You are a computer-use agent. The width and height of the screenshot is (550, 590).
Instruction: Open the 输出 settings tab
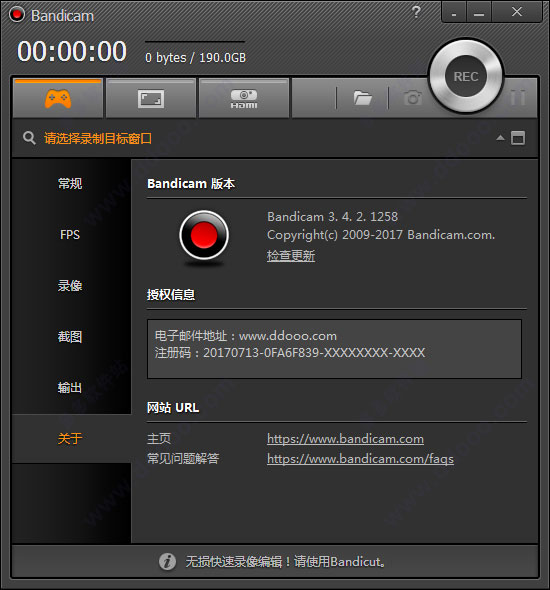(x=70, y=388)
